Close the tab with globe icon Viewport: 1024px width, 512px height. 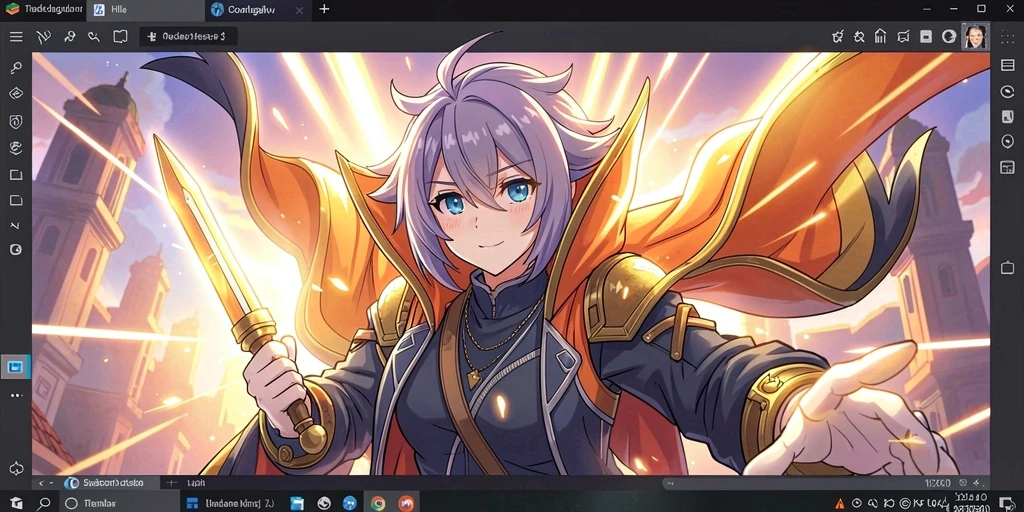(299, 10)
